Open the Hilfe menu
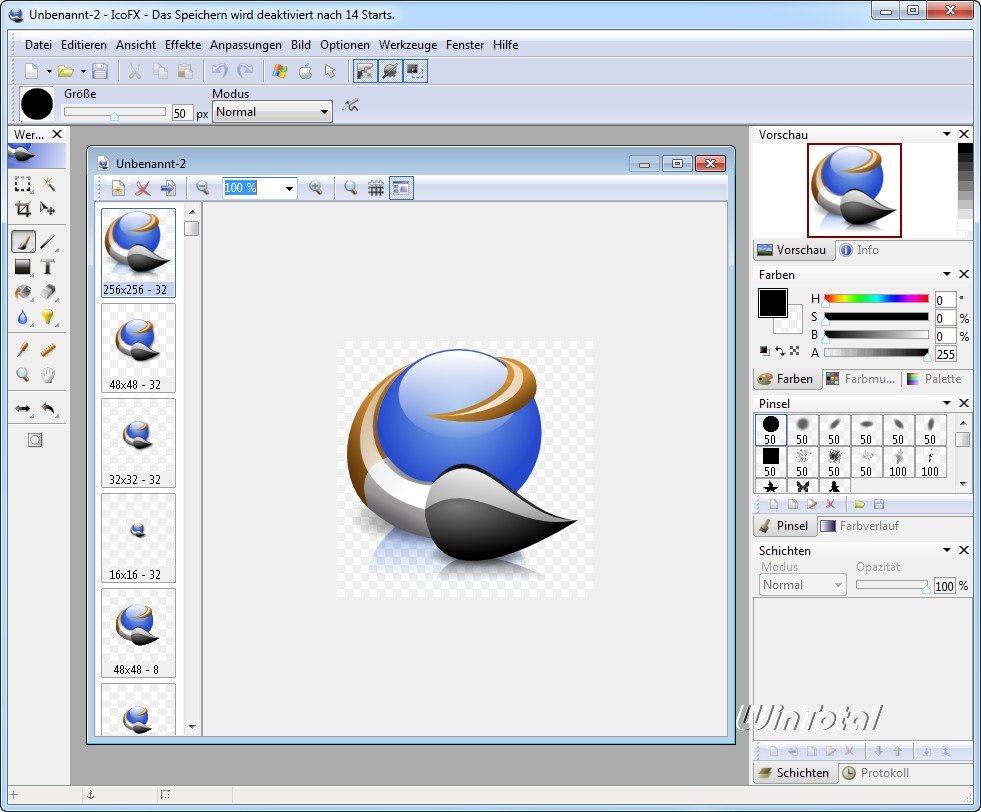The width and height of the screenshot is (981, 812). (x=505, y=45)
